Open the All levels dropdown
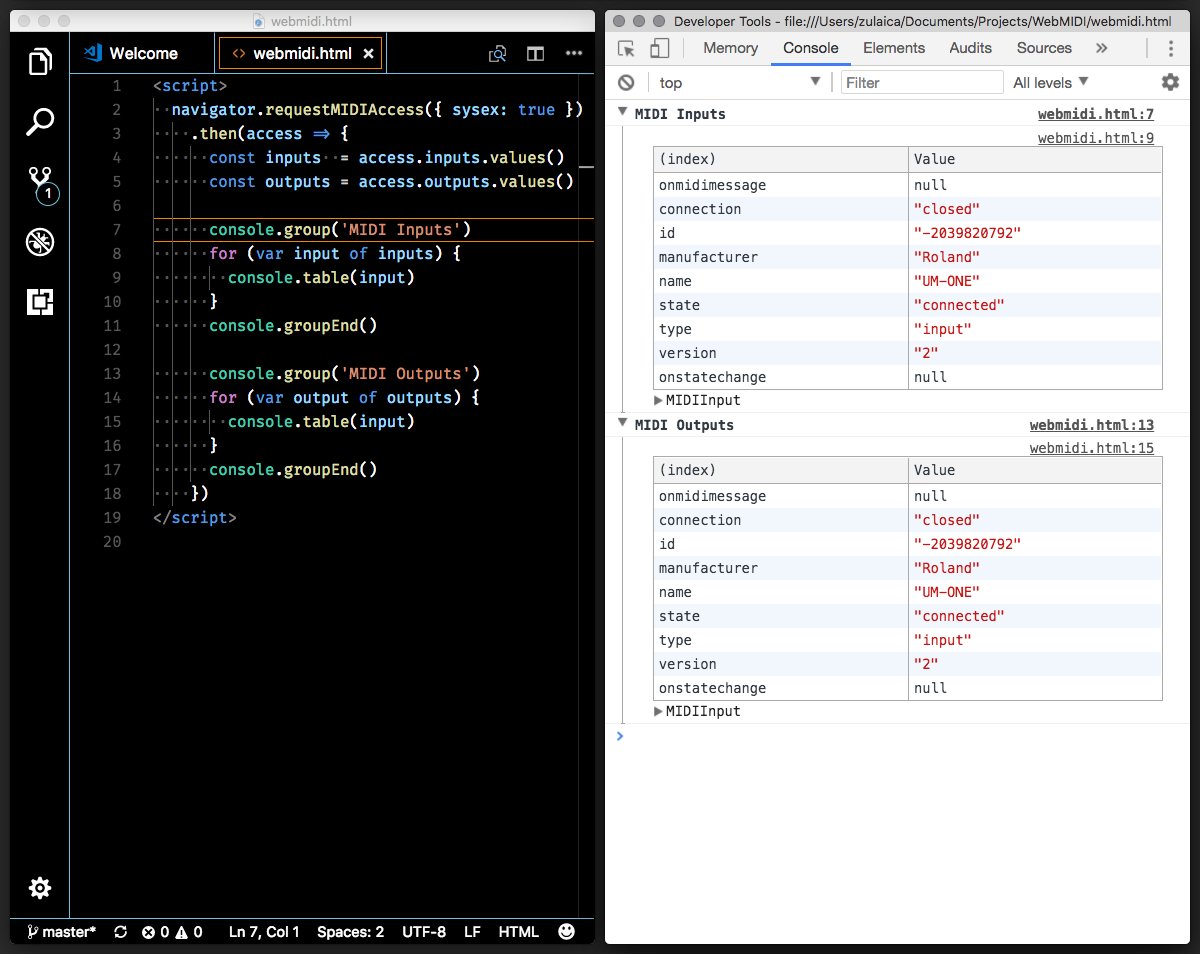Viewport: 1200px width, 954px height. pos(1051,83)
